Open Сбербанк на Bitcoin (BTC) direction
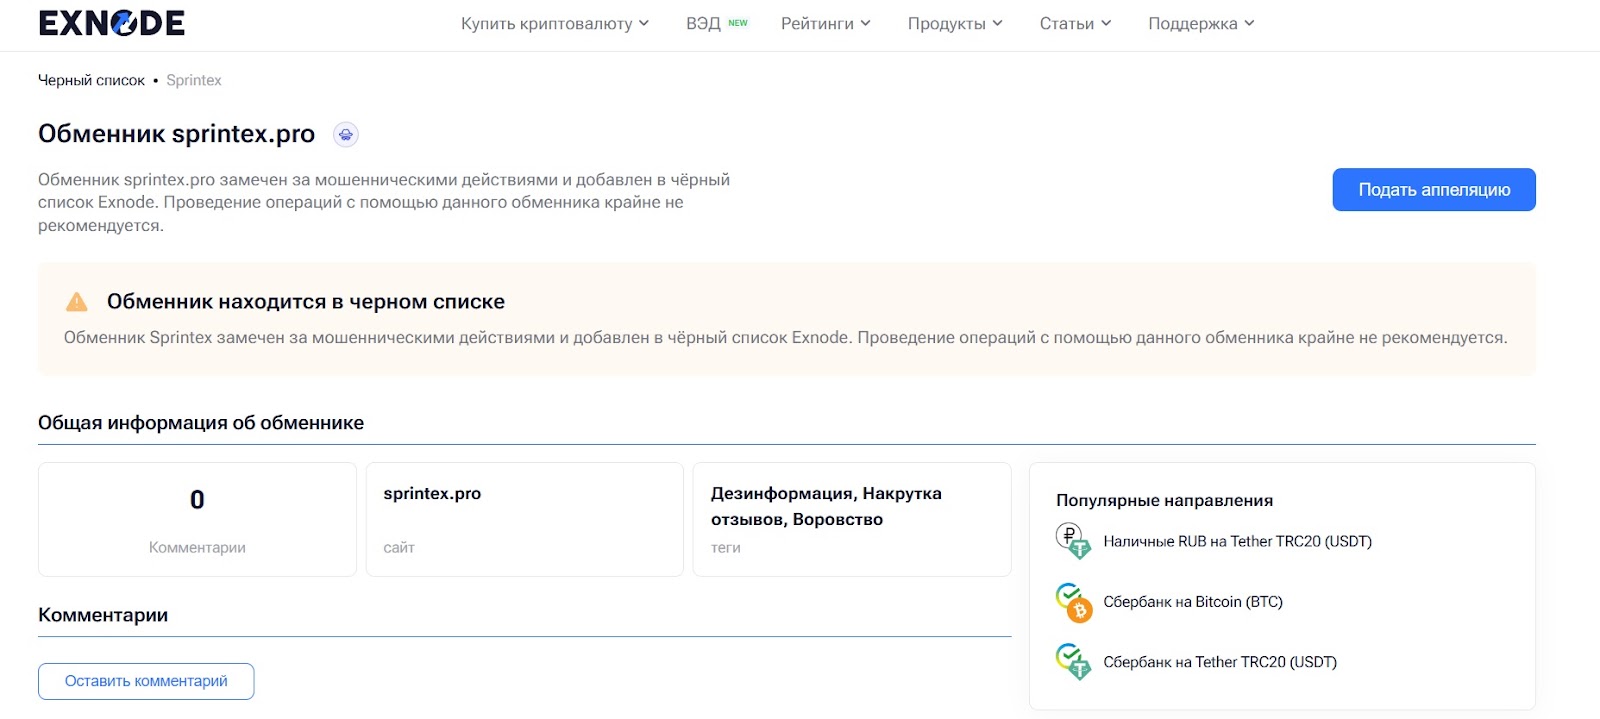Screen dimensions: 1600x719 1193,602
